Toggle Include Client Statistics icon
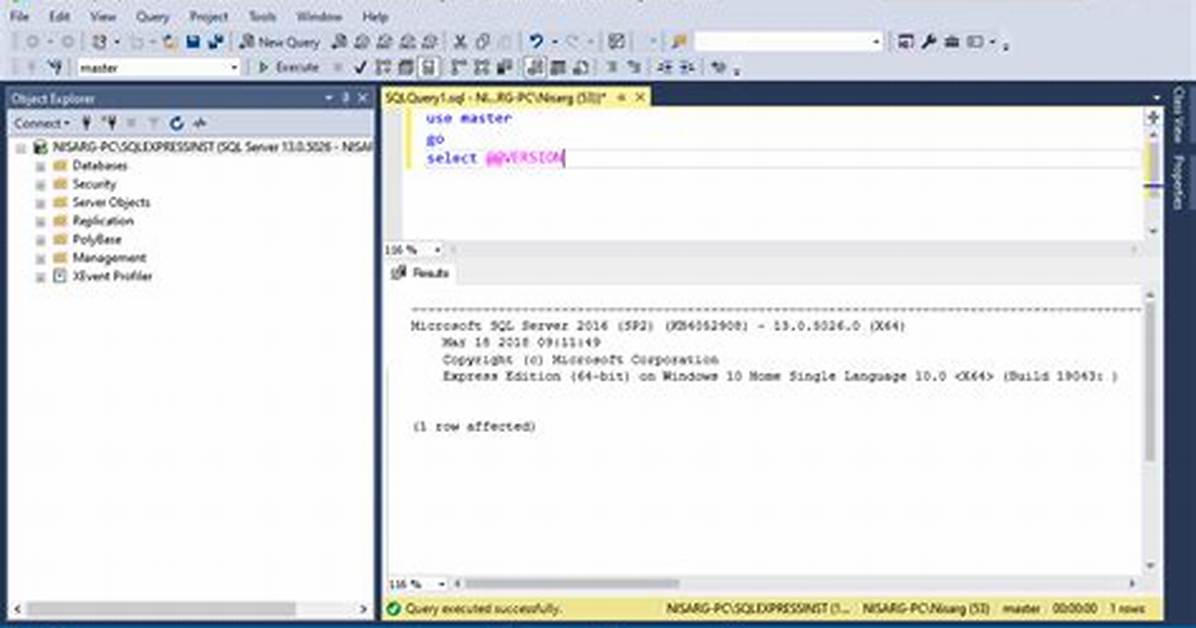 [504, 68]
